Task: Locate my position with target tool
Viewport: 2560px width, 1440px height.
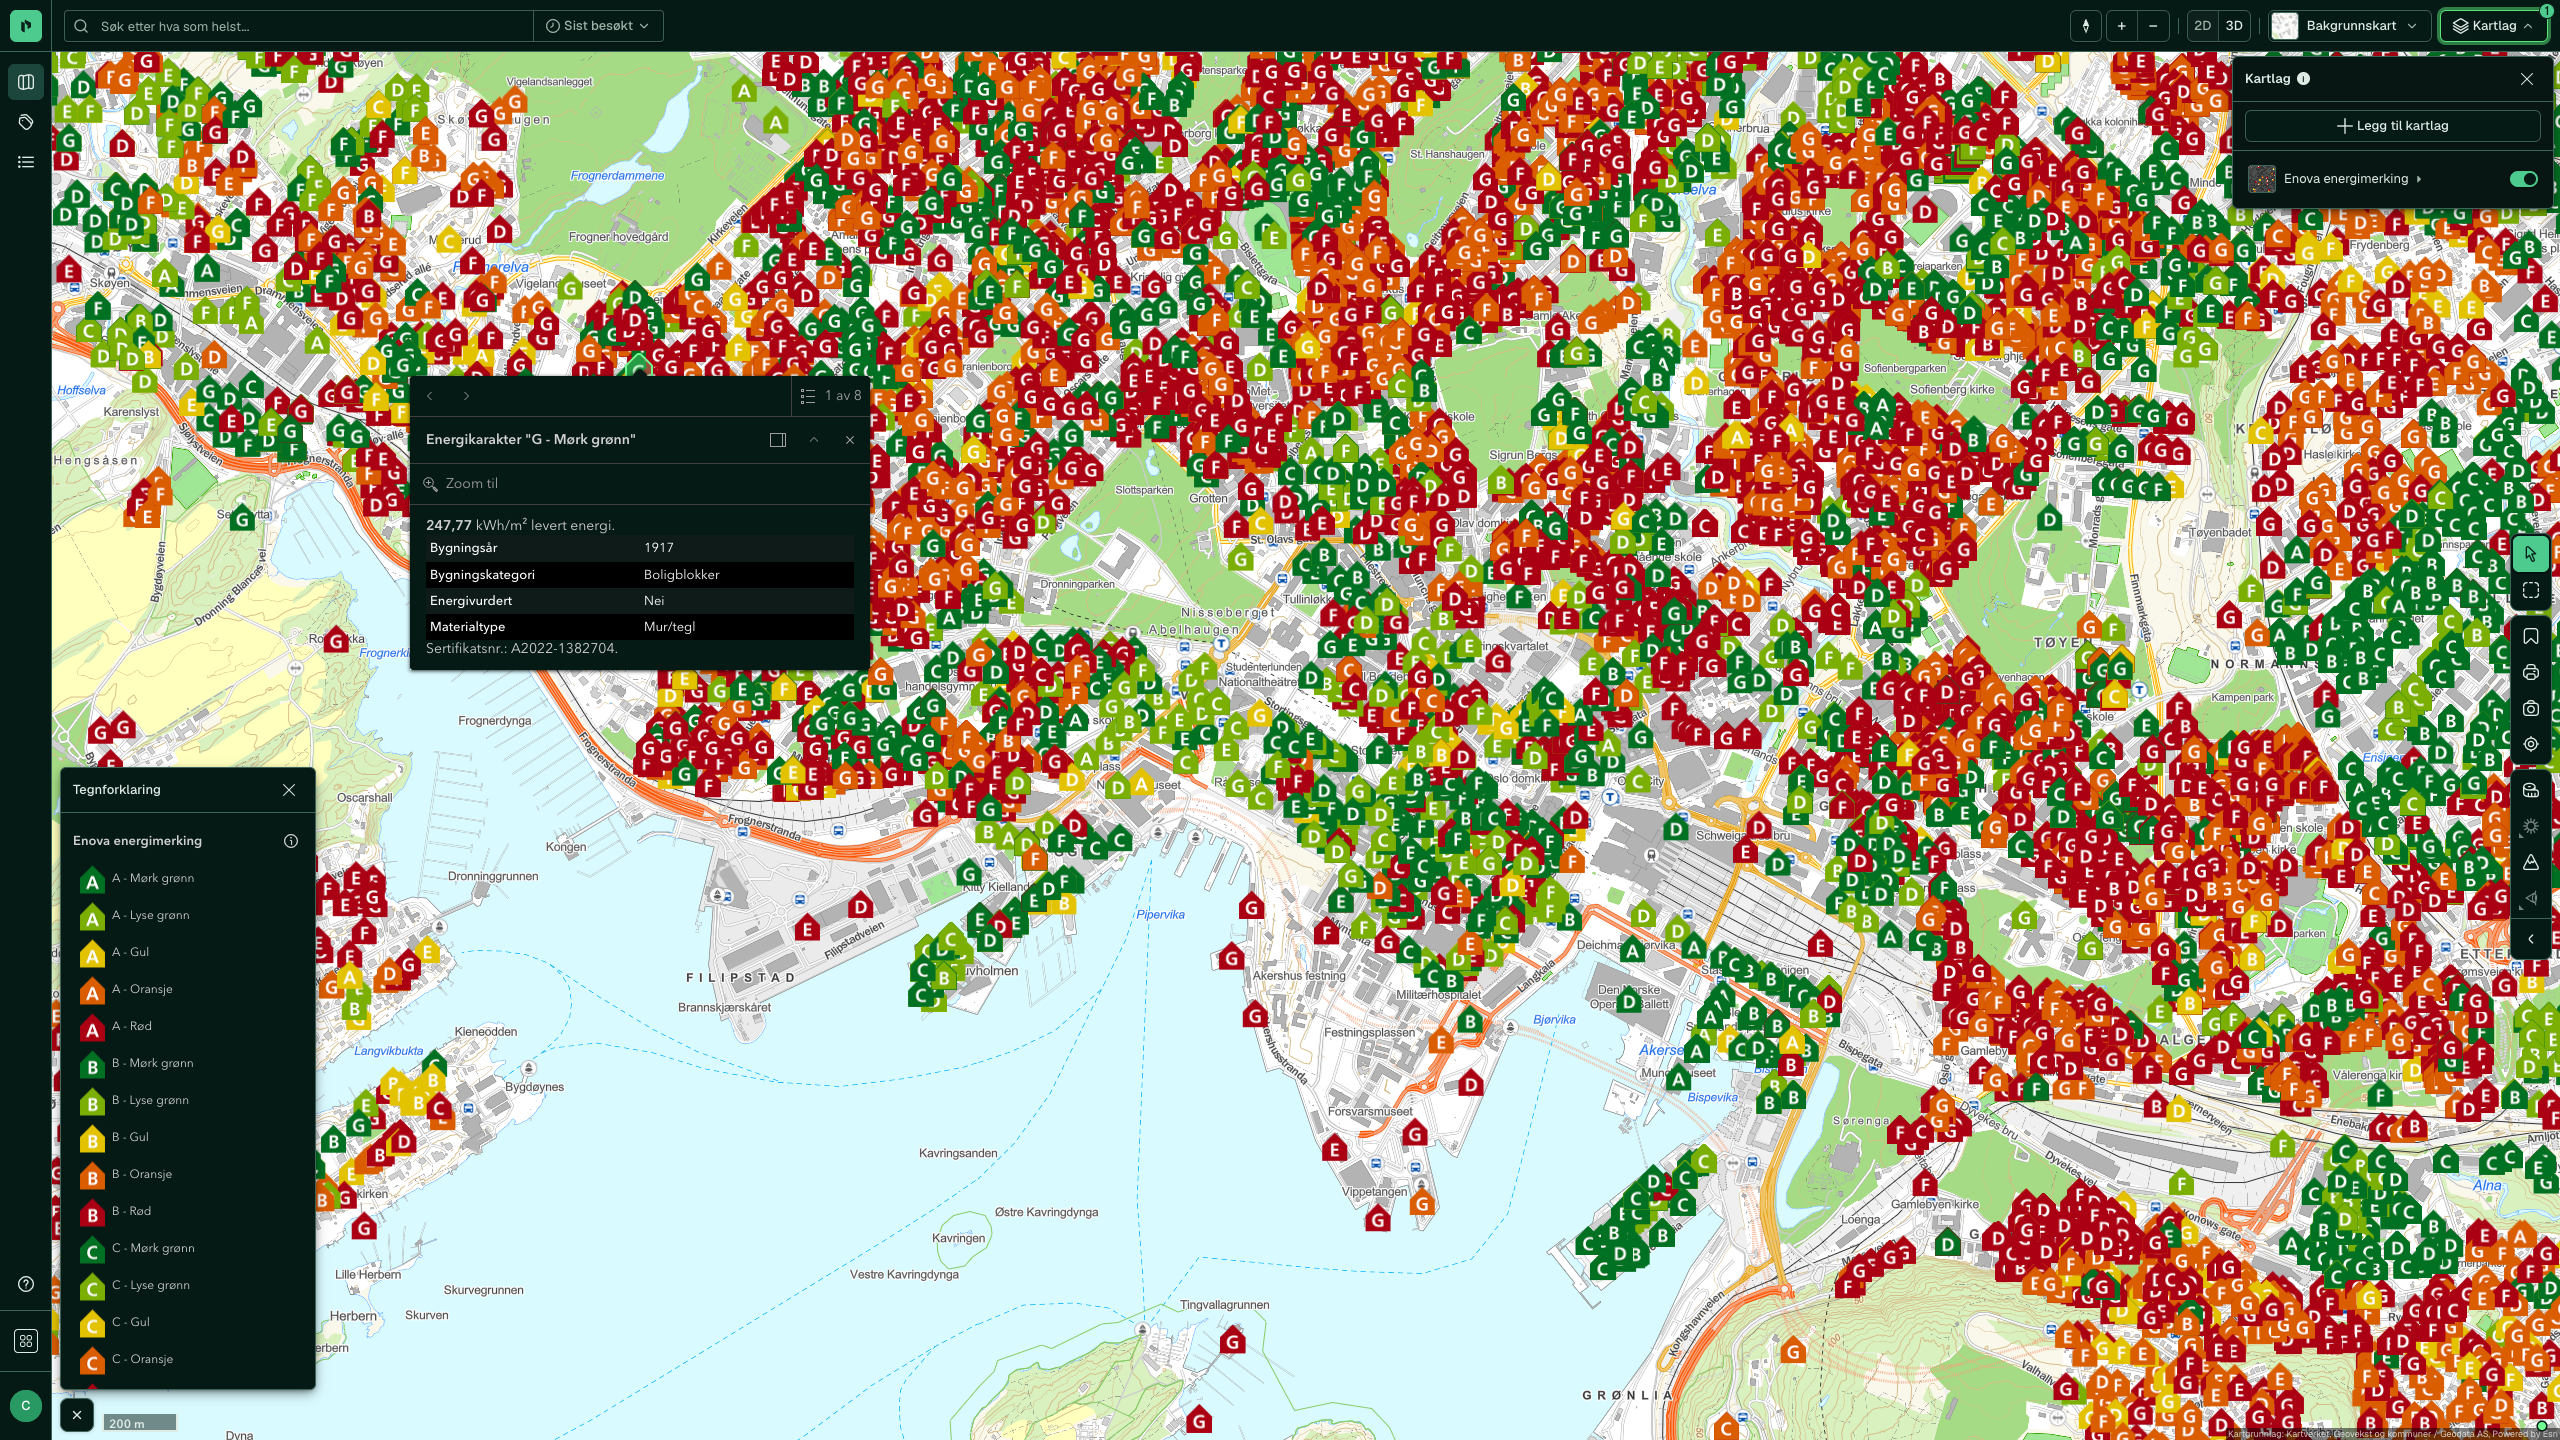Action: coord(2531,744)
